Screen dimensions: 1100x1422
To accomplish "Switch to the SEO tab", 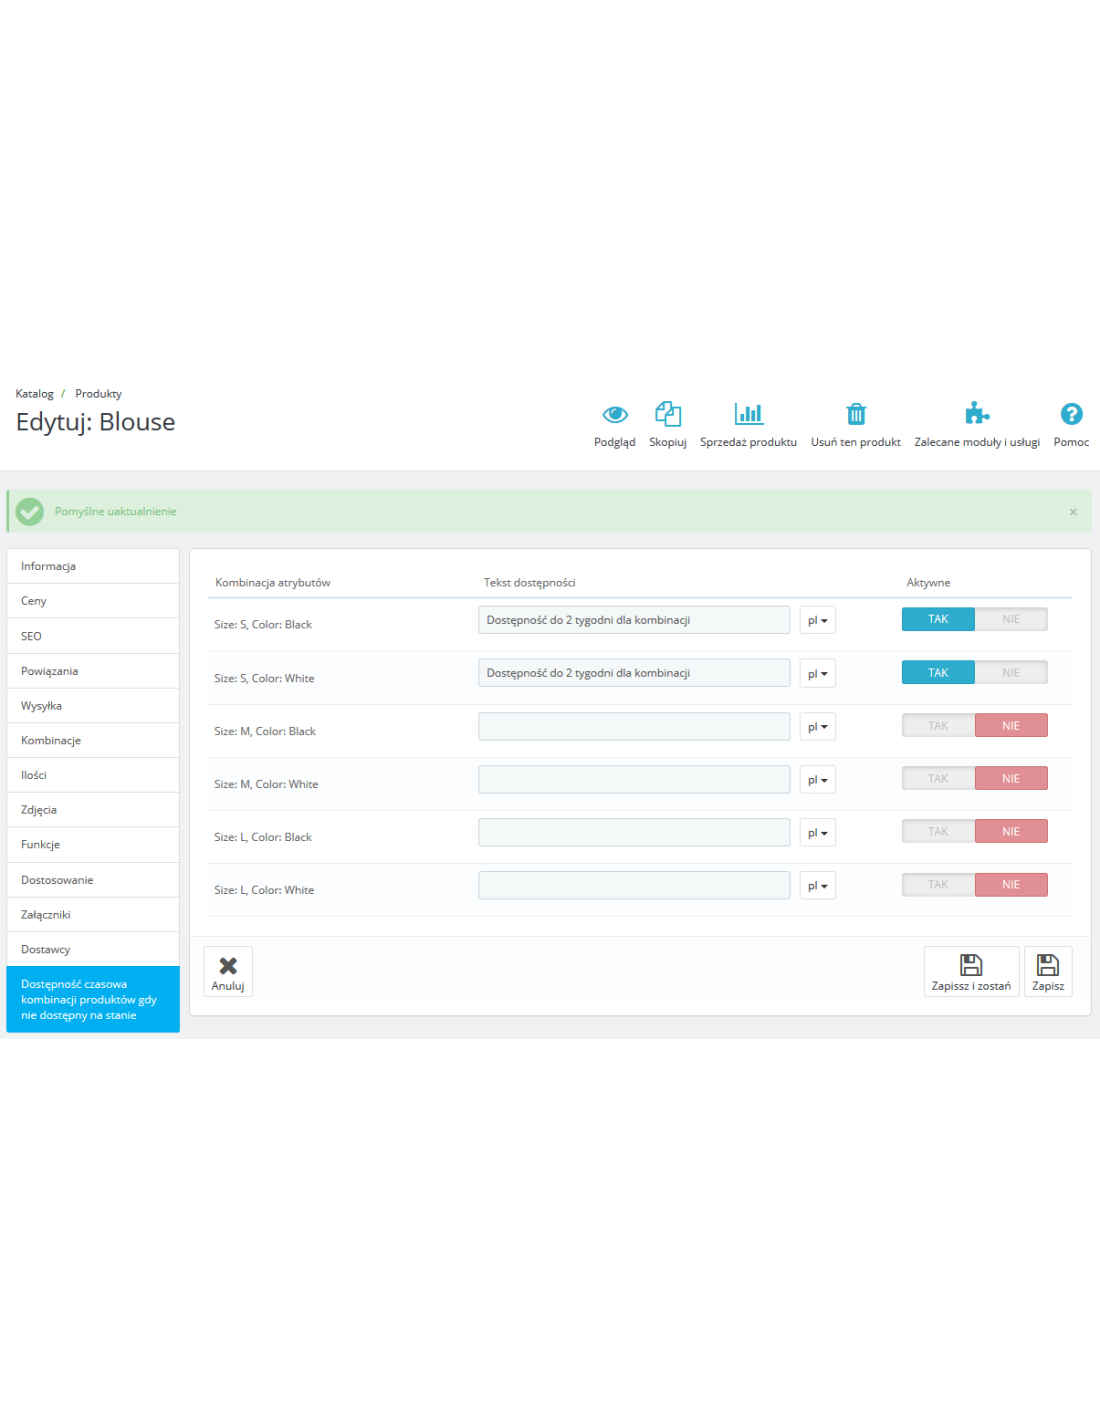I will [x=93, y=636].
